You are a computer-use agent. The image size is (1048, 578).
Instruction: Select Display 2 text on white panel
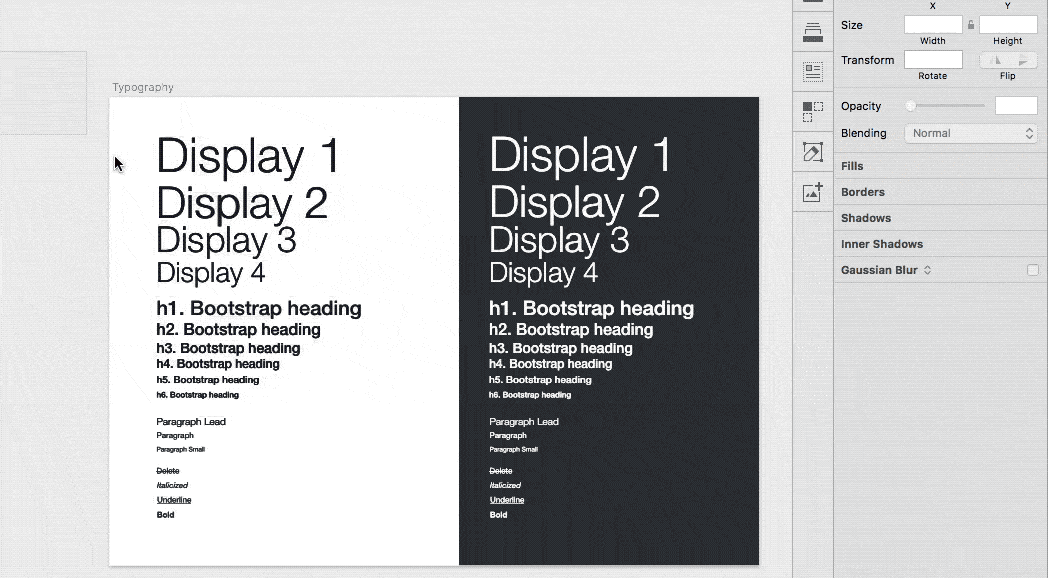tap(242, 204)
